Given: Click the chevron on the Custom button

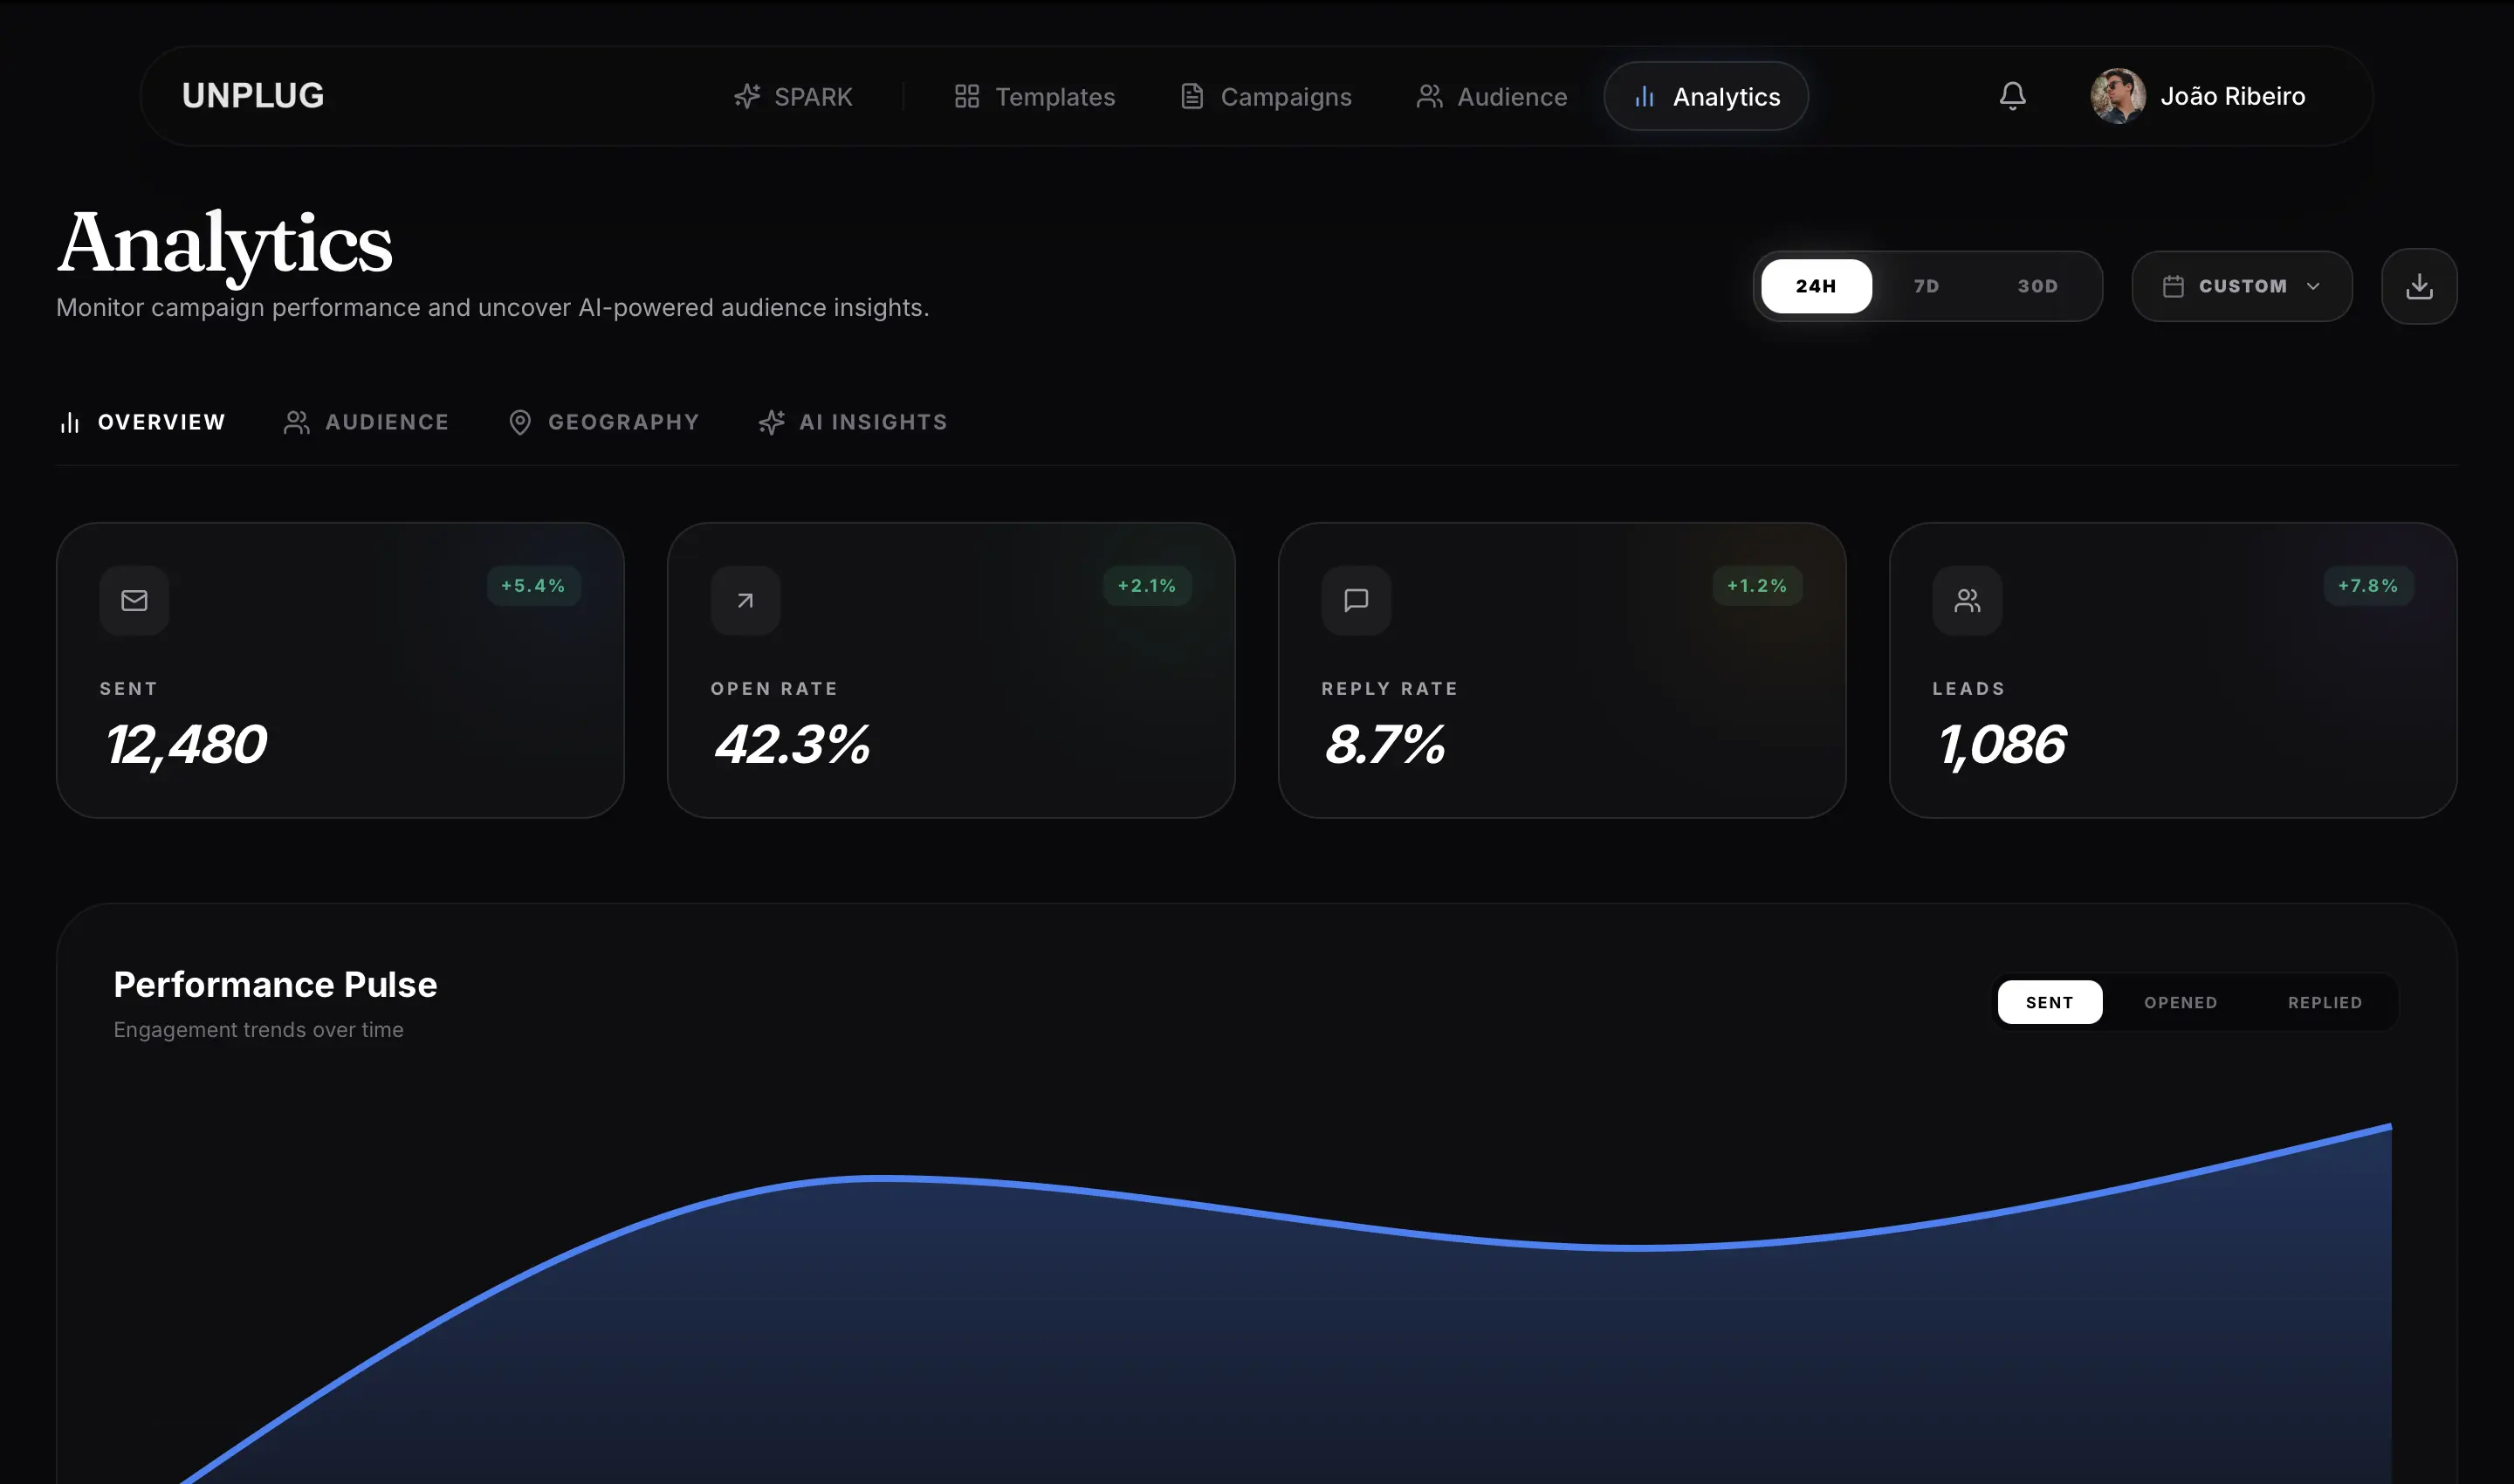Looking at the screenshot, I should pos(2313,286).
